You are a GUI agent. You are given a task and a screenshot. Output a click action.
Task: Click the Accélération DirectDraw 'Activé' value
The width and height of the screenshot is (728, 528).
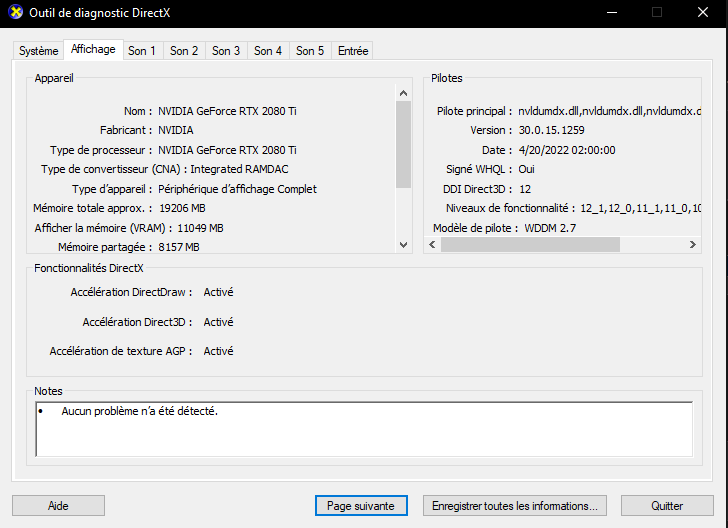pyautogui.click(x=218, y=292)
